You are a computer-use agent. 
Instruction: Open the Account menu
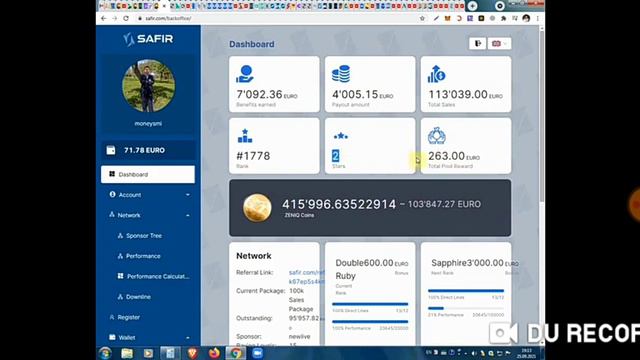point(148,195)
